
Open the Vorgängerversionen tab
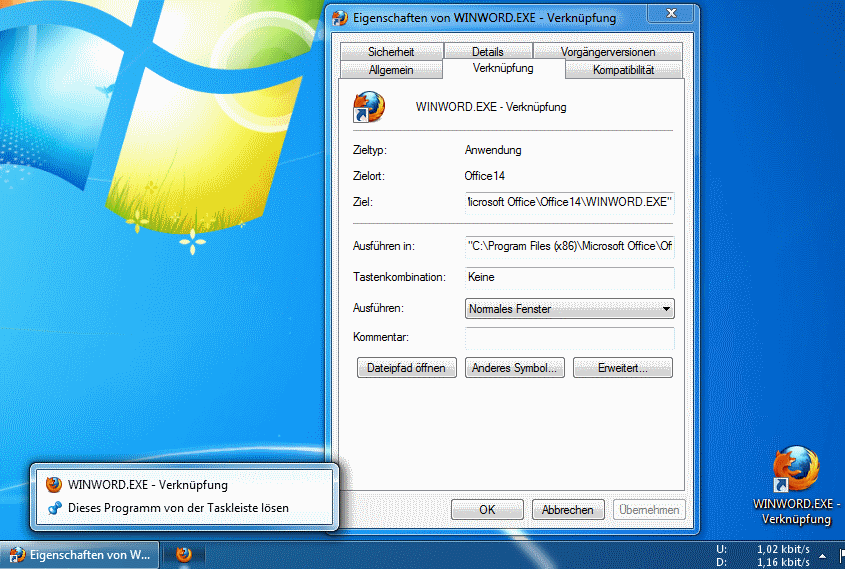click(x=607, y=51)
